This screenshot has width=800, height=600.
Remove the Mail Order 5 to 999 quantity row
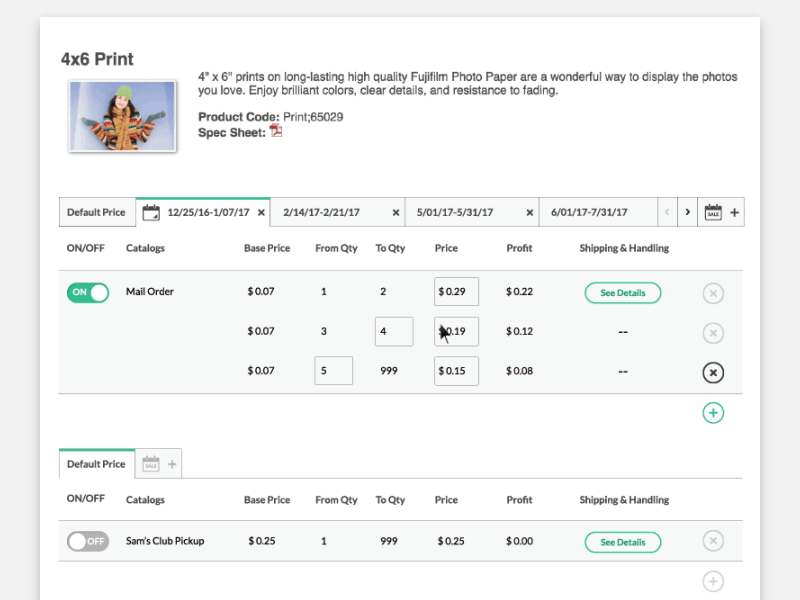pos(713,372)
